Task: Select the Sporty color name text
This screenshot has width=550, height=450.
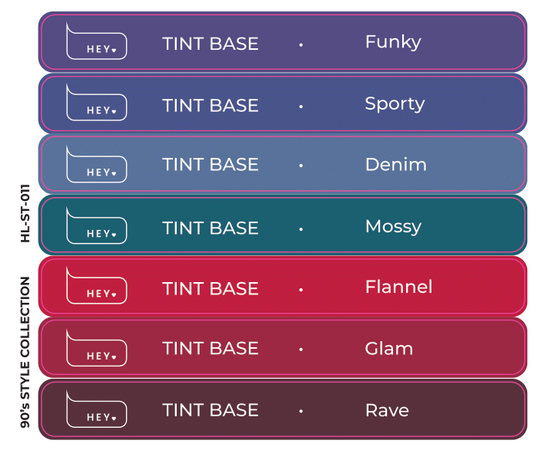Action: coord(395,104)
